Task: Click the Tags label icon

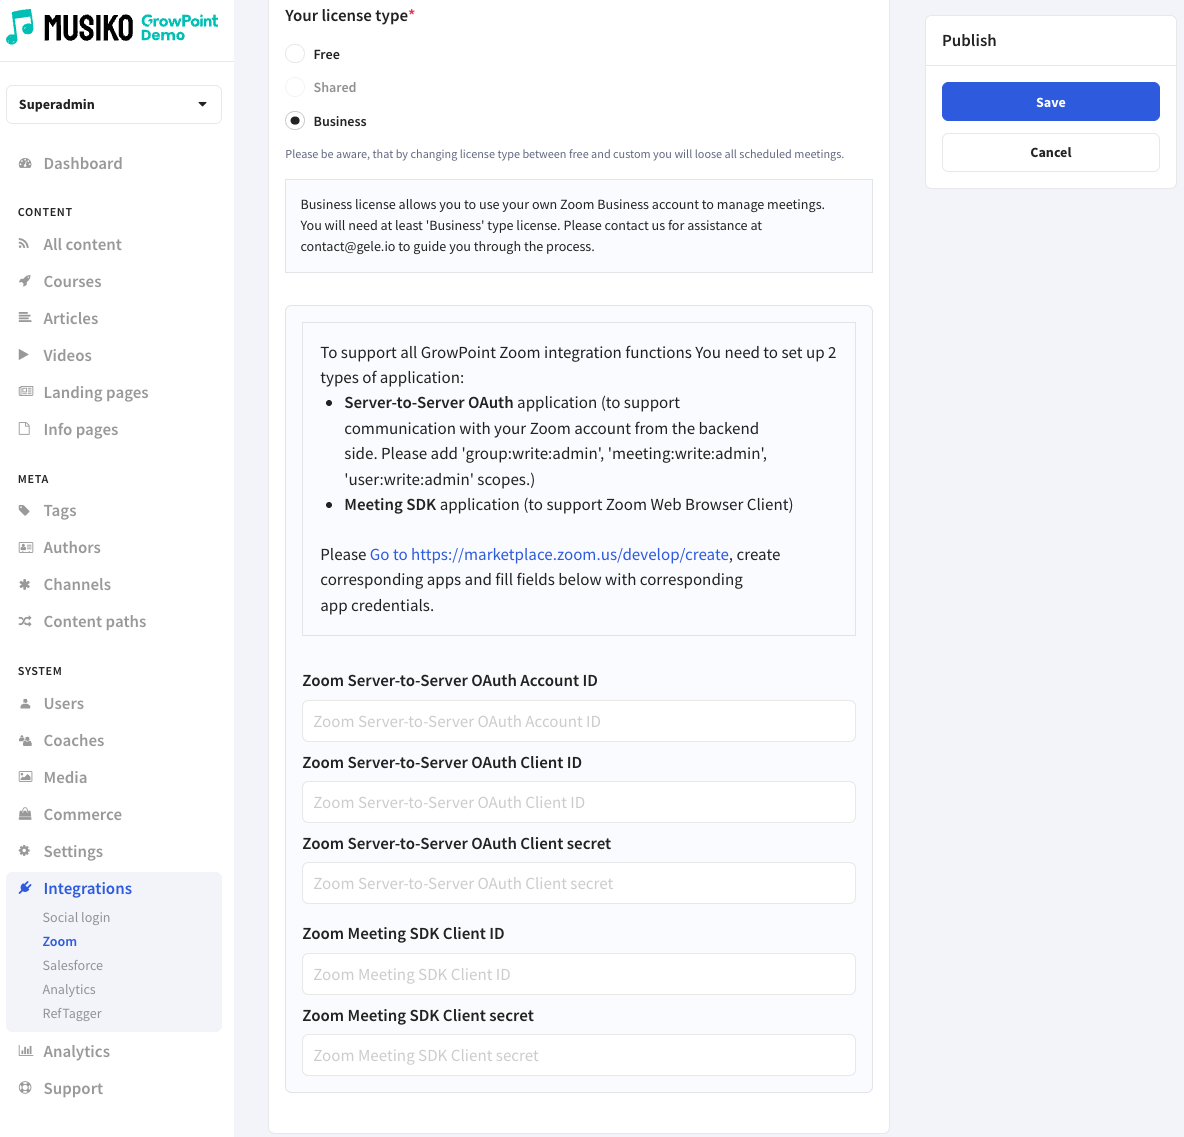Action: click(x=25, y=511)
